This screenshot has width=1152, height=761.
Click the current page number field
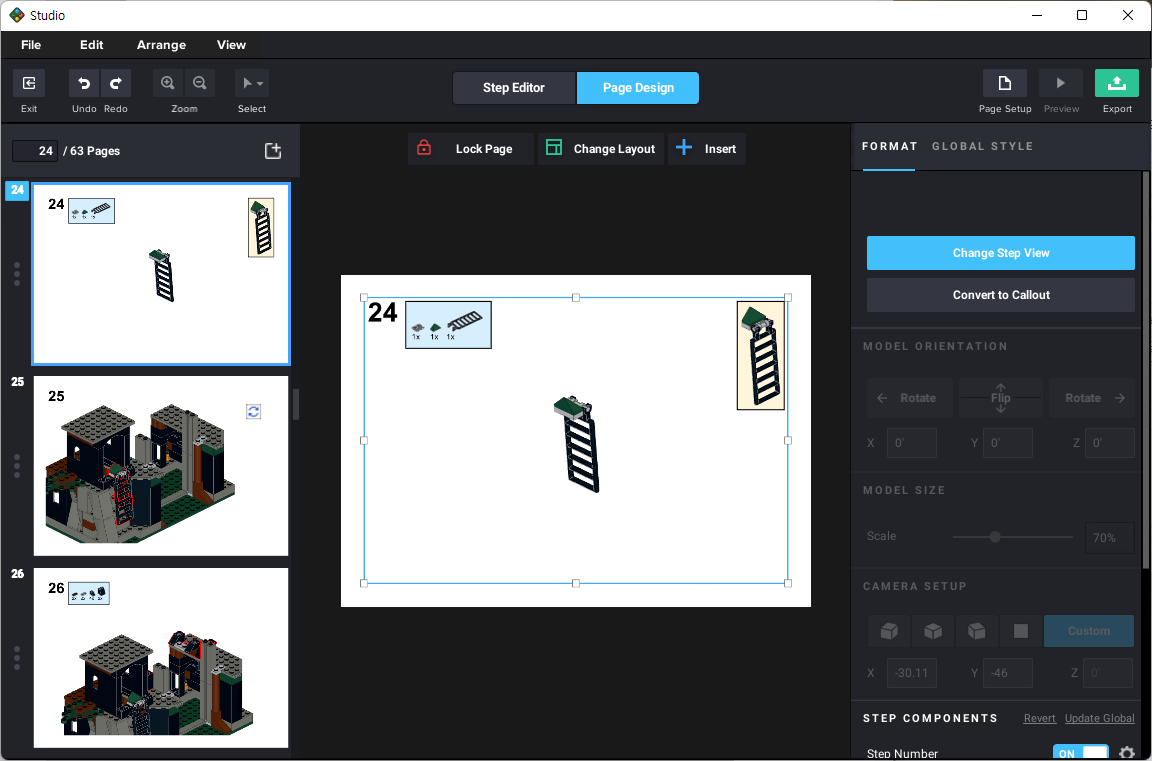(x=35, y=151)
